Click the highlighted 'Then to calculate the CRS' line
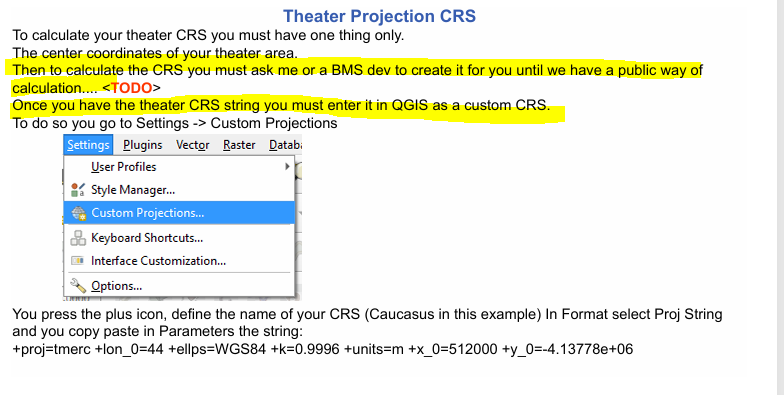 tap(358, 70)
